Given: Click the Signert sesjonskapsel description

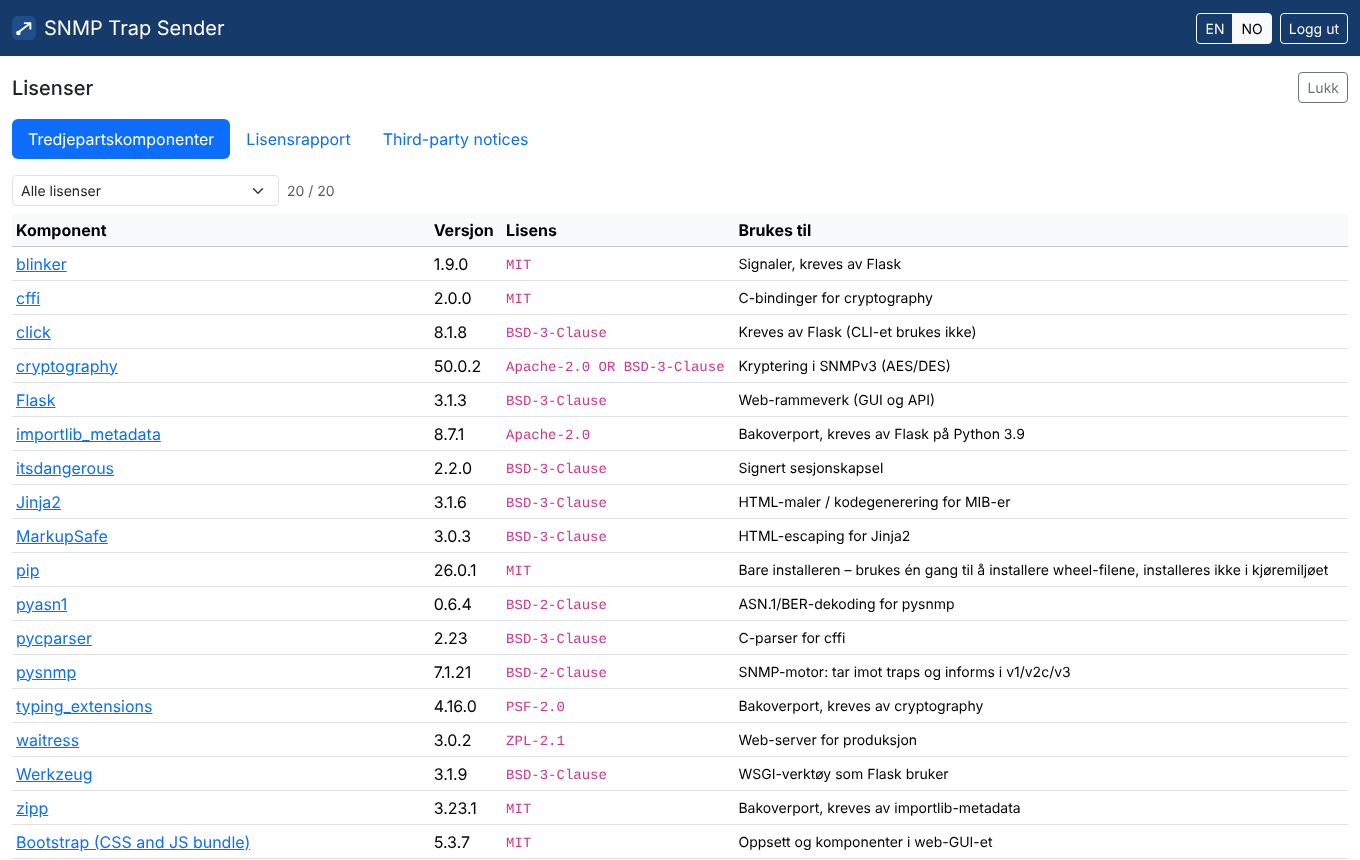Looking at the screenshot, I should click(x=811, y=468).
